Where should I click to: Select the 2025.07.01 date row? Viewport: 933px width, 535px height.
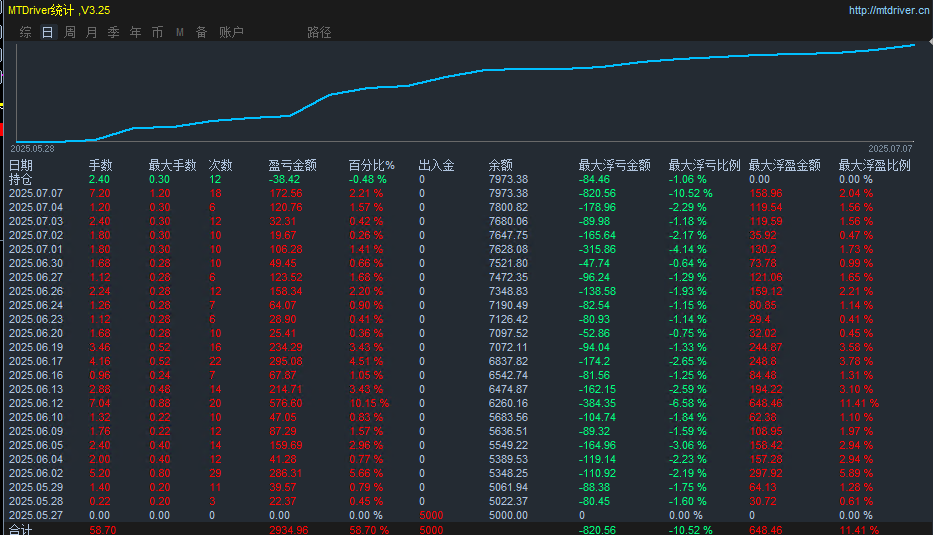(x=36, y=249)
